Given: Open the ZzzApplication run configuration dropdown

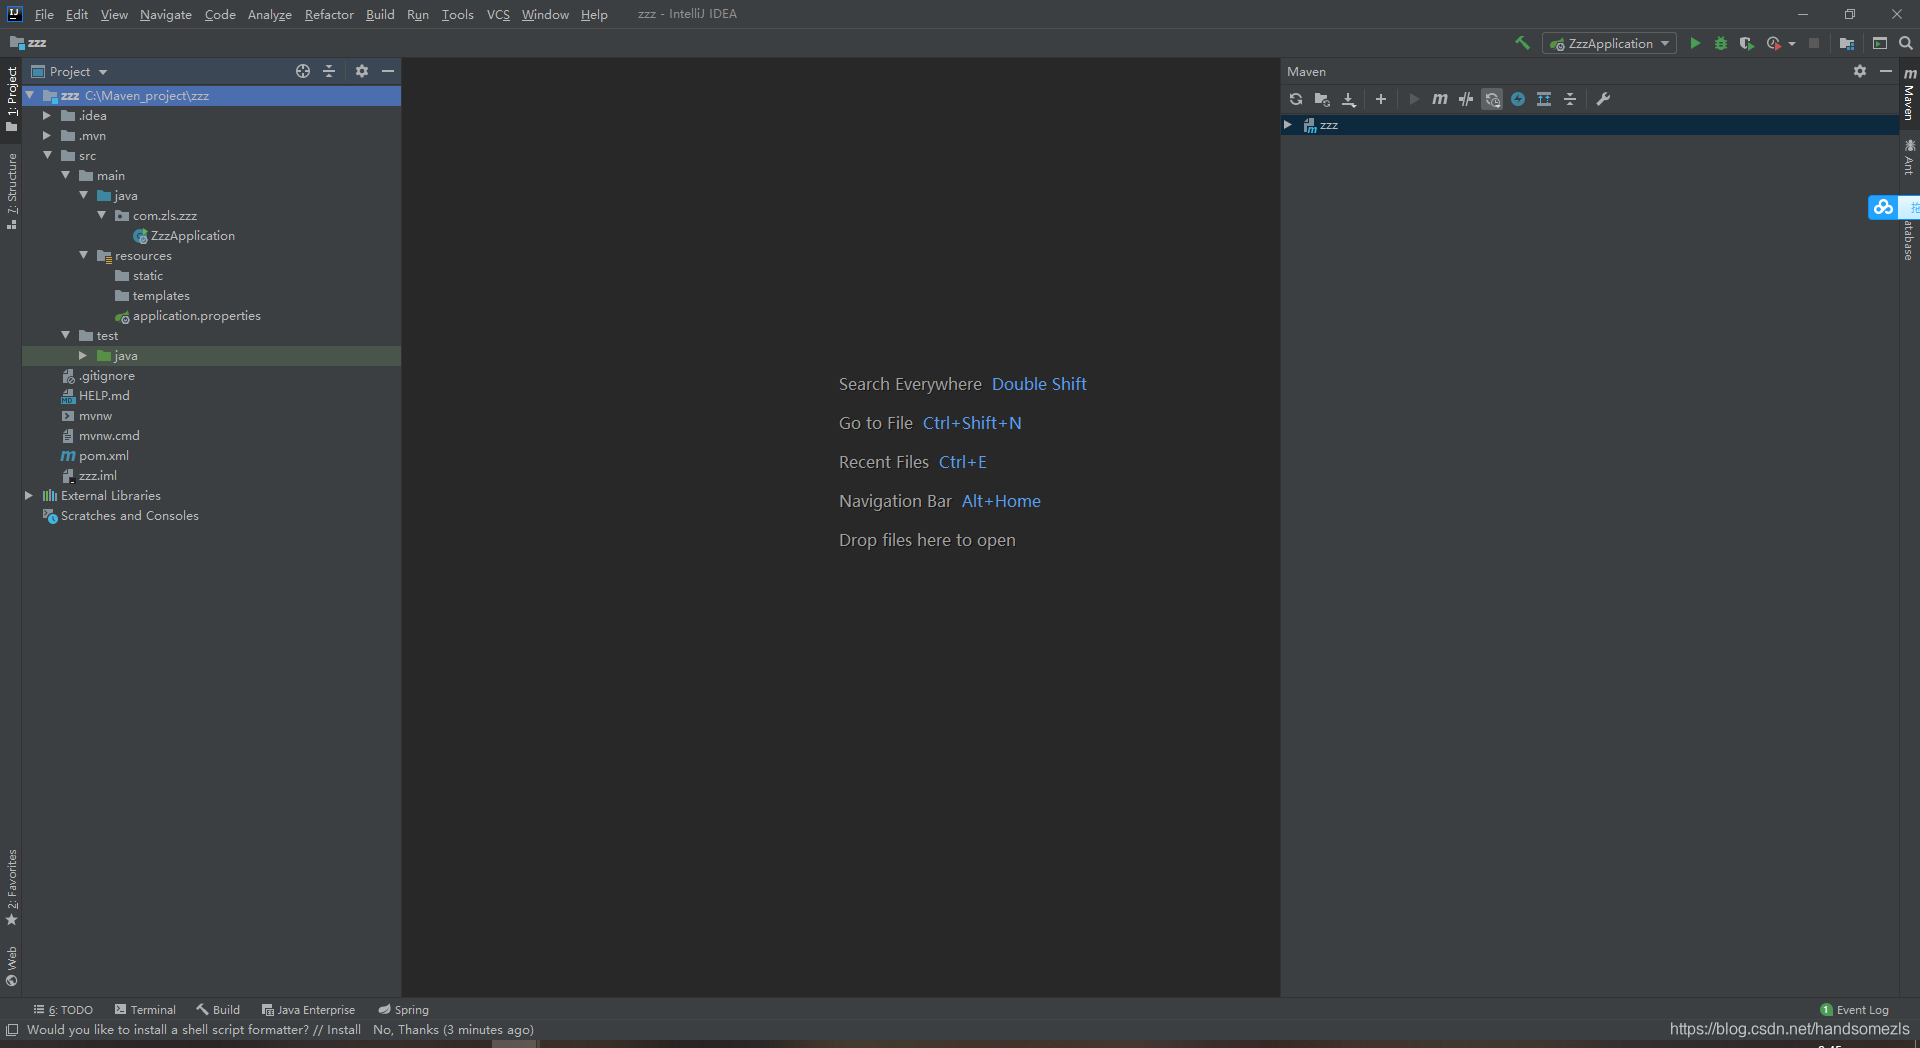Looking at the screenshot, I should (1610, 43).
